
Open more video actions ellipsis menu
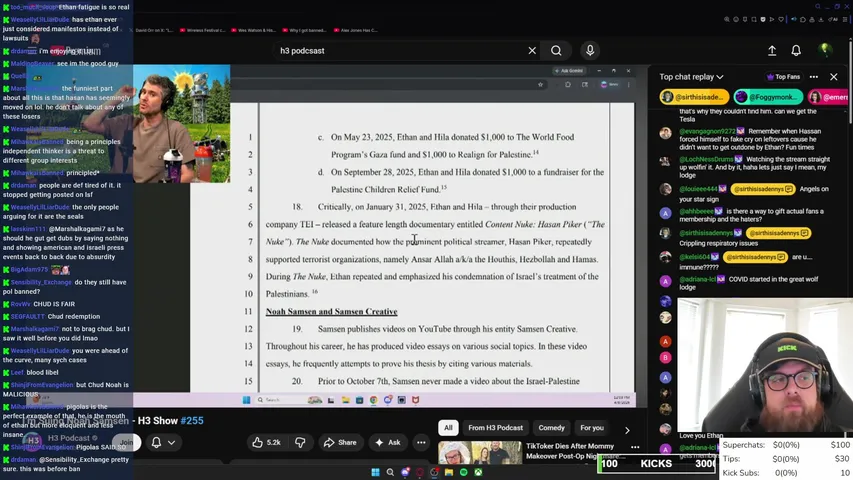(x=421, y=442)
